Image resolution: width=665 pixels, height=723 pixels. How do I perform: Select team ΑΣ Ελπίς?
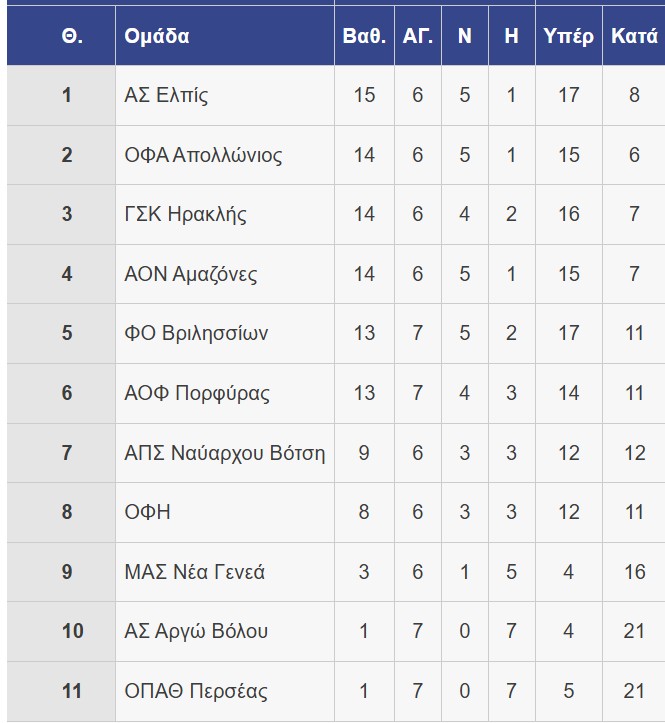tap(166, 96)
